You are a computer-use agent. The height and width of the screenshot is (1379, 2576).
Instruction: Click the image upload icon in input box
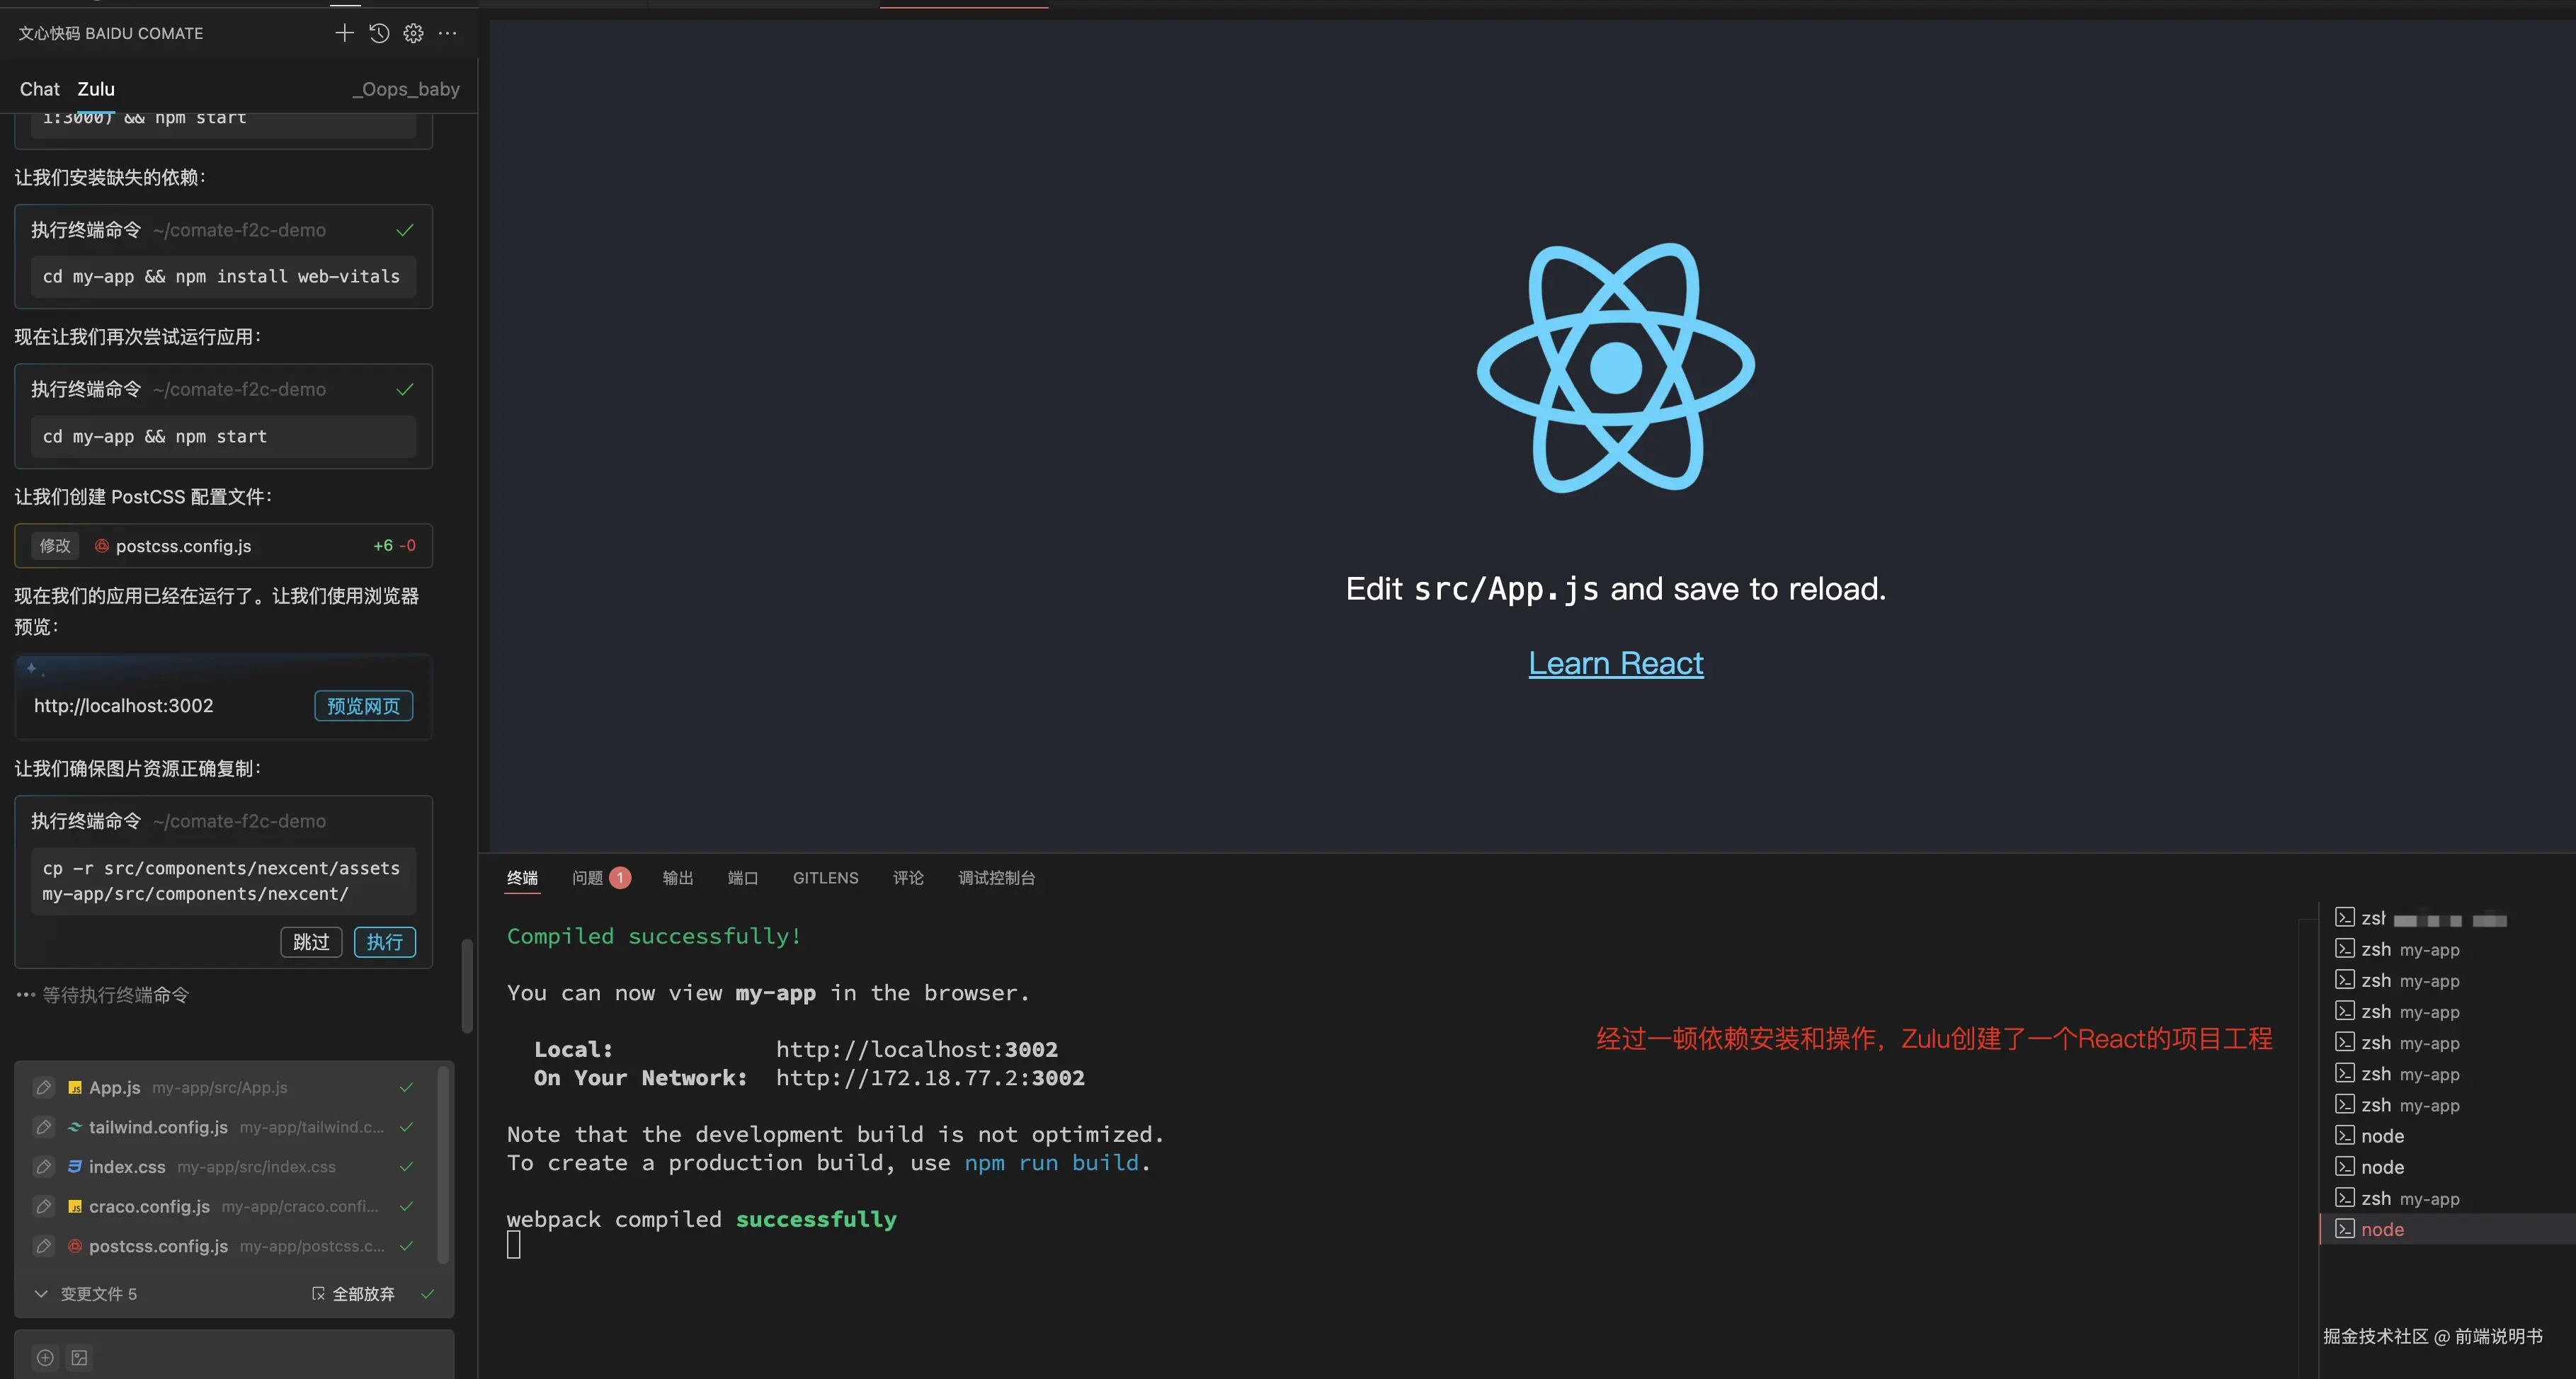point(80,1357)
